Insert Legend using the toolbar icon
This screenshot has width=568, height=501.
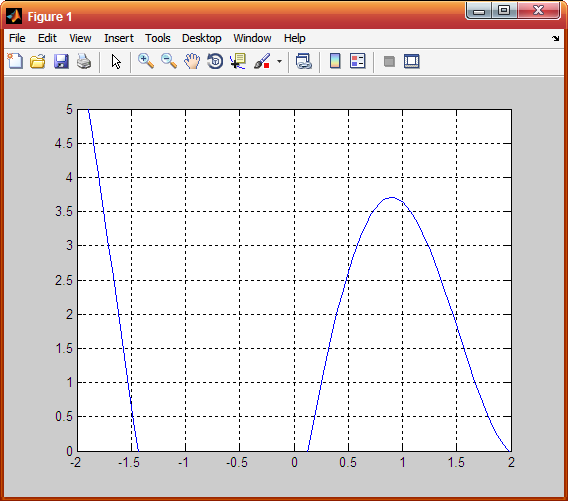(x=358, y=61)
